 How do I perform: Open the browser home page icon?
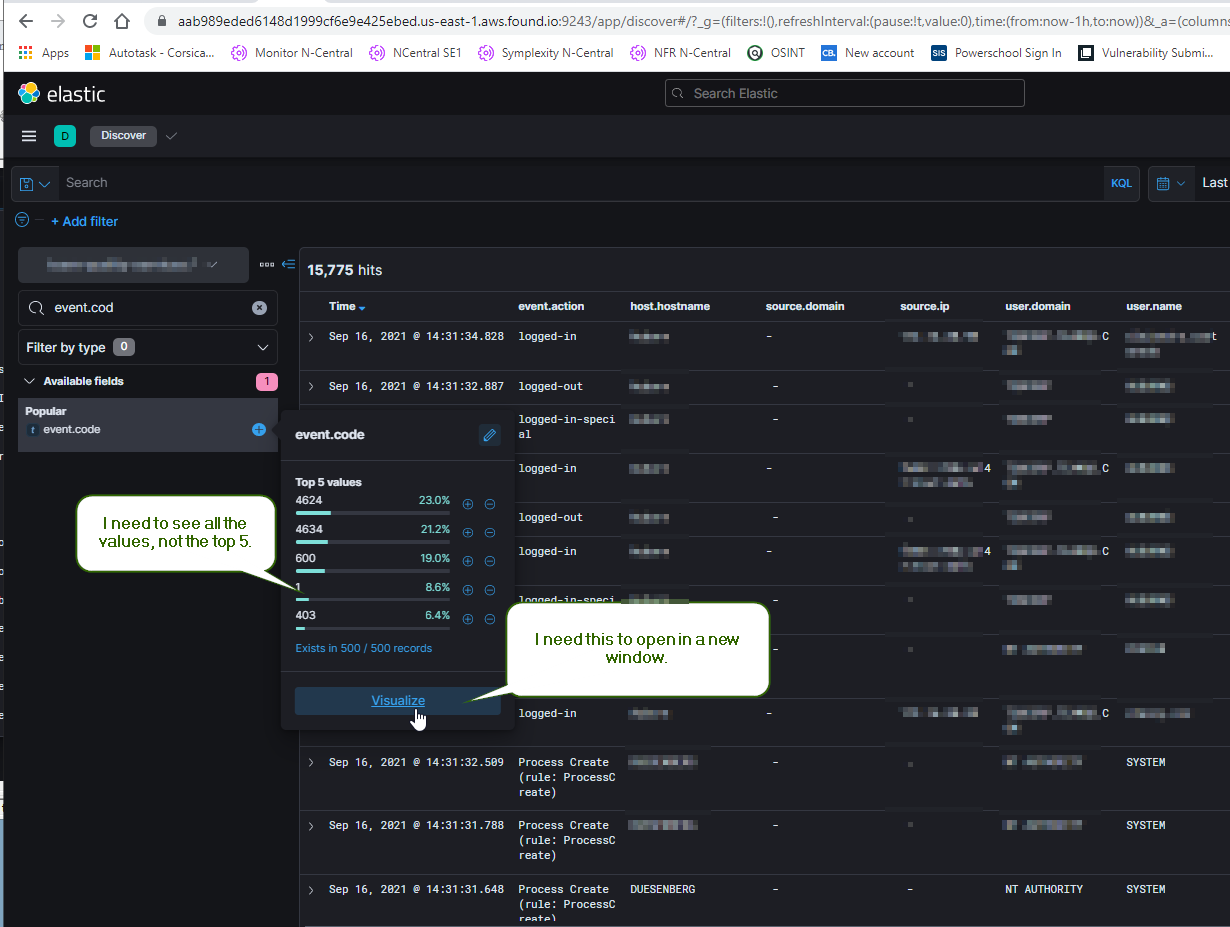[122, 21]
